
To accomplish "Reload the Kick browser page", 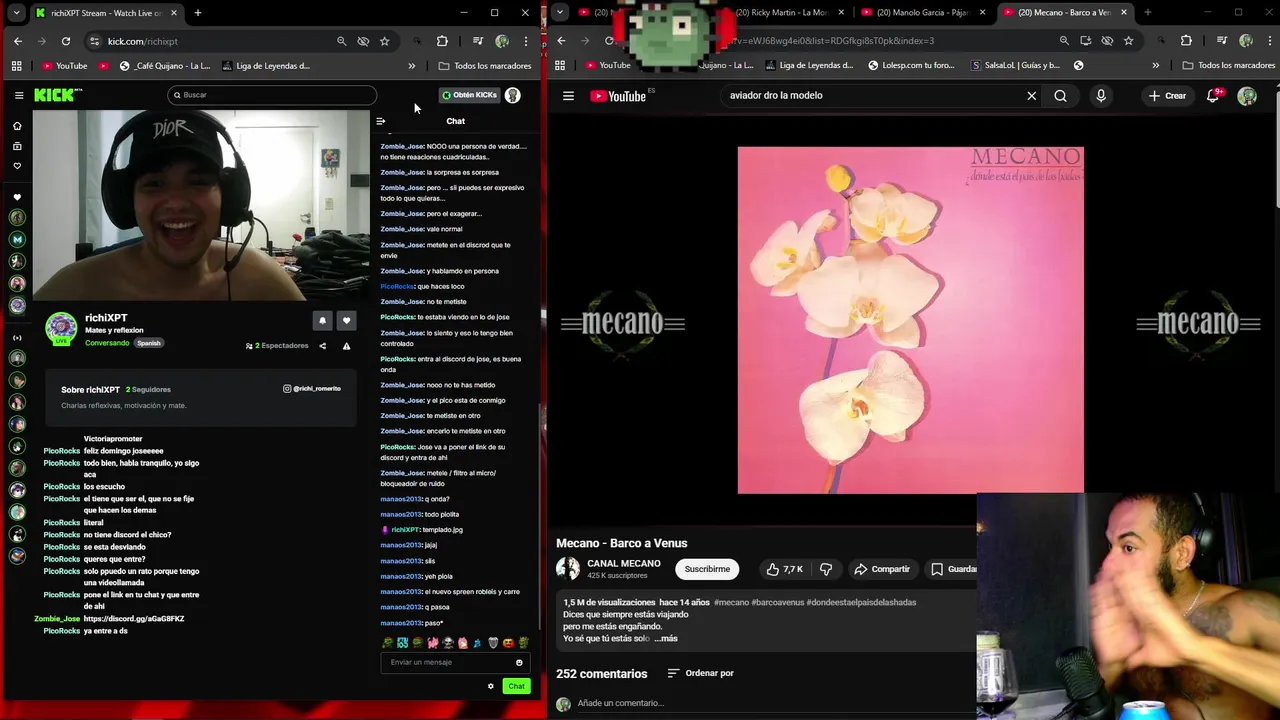I will coord(66,41).
